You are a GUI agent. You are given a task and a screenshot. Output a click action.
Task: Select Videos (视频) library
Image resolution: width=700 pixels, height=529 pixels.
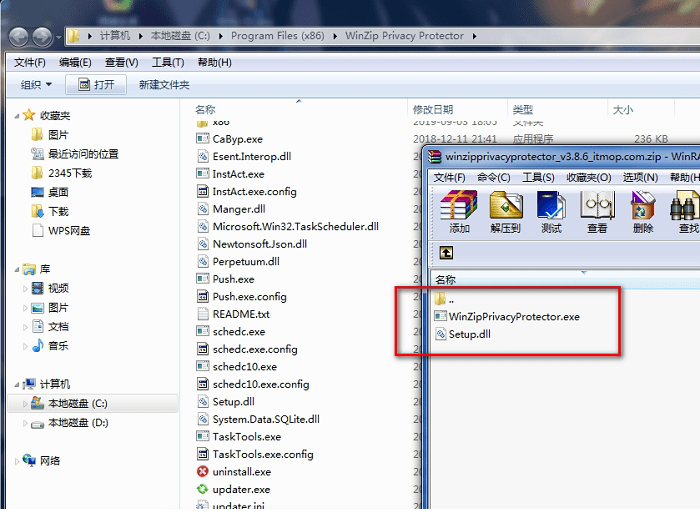point(50,288)
